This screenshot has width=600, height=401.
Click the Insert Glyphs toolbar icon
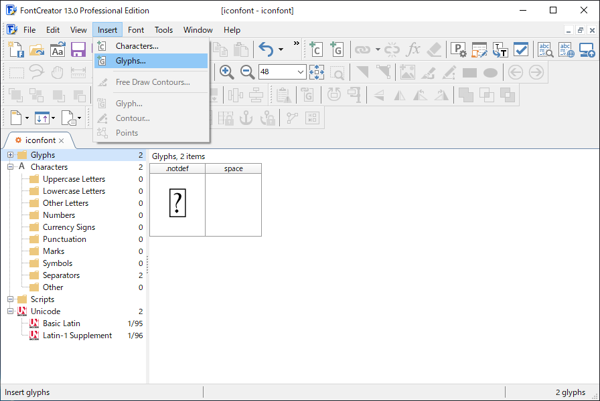(x=337, y=49)
